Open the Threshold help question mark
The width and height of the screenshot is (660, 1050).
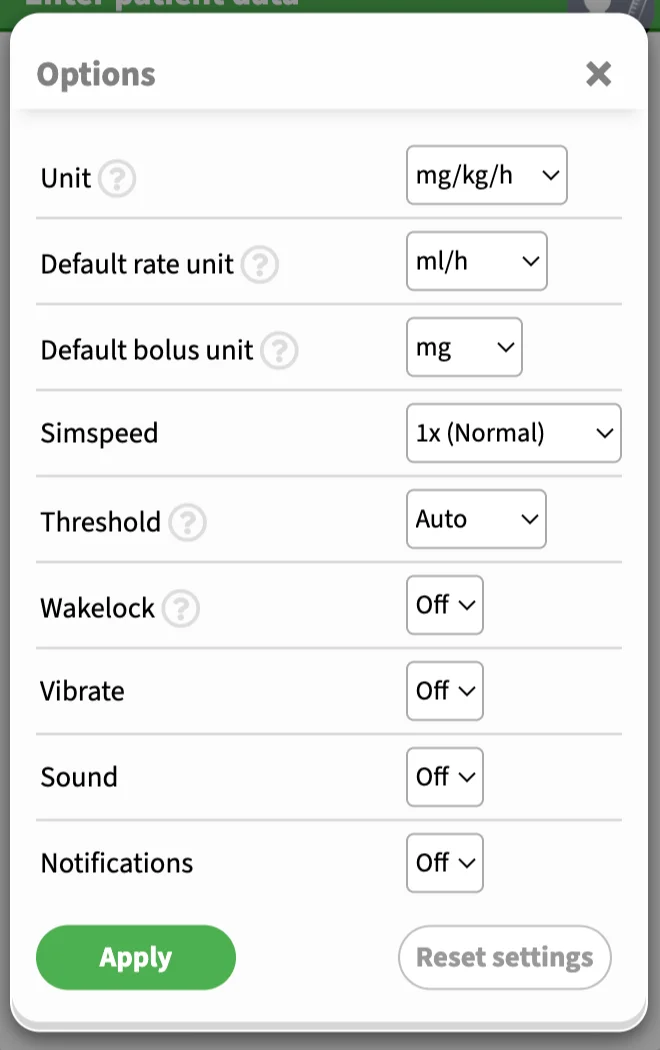click(187, 522)
